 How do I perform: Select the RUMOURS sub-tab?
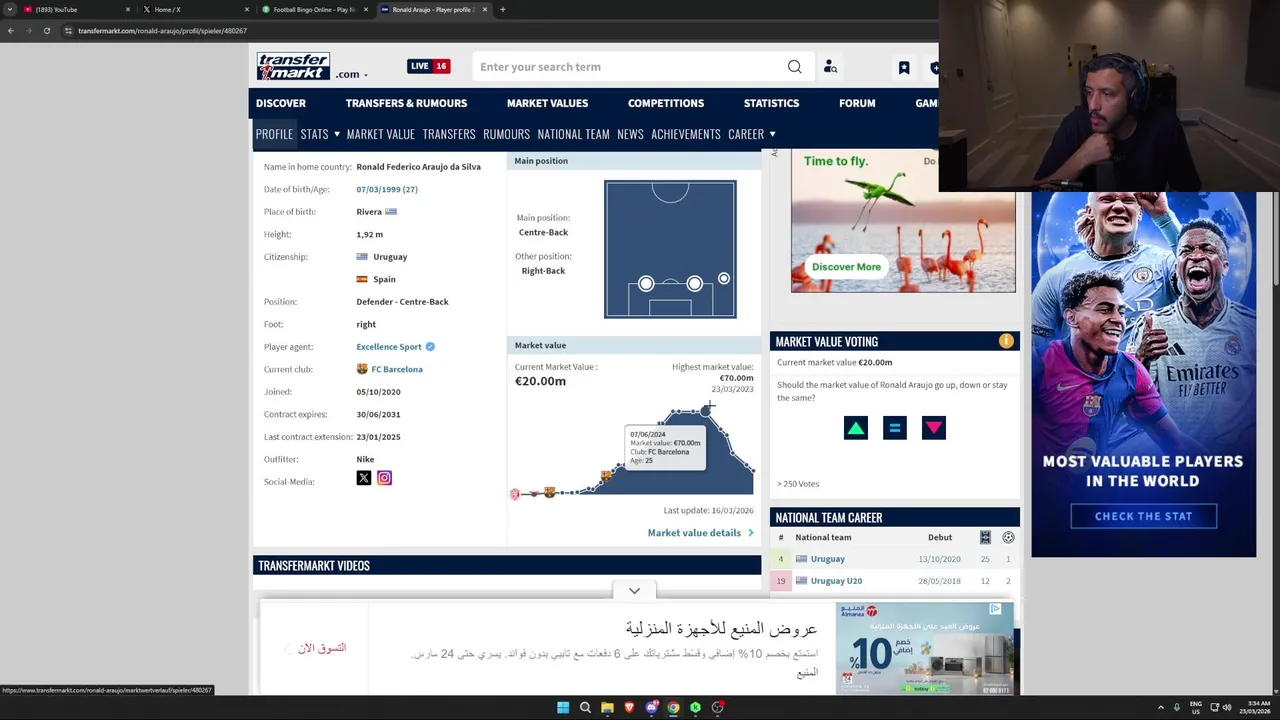tap(506, 134)
